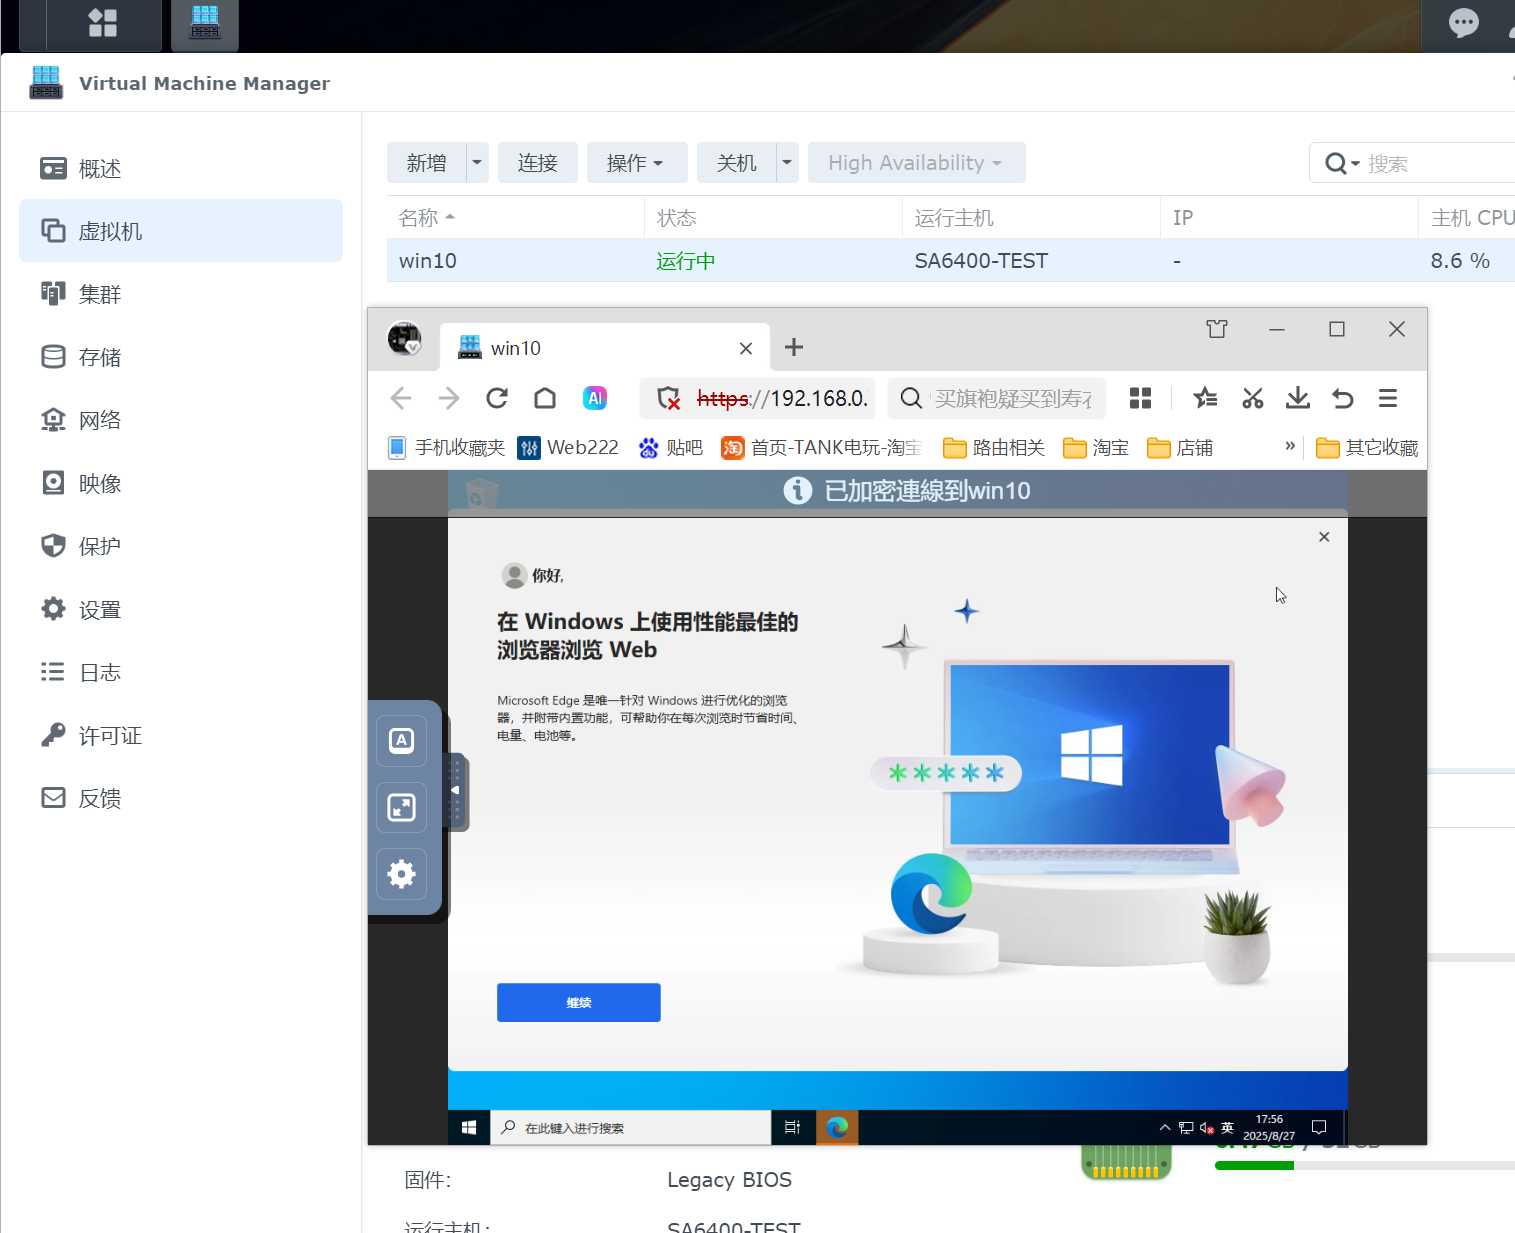Open the 店铺 bookmark folder
Image resolution: width=1515 pixels, height=1233 pixels.
click(1180, 447)
